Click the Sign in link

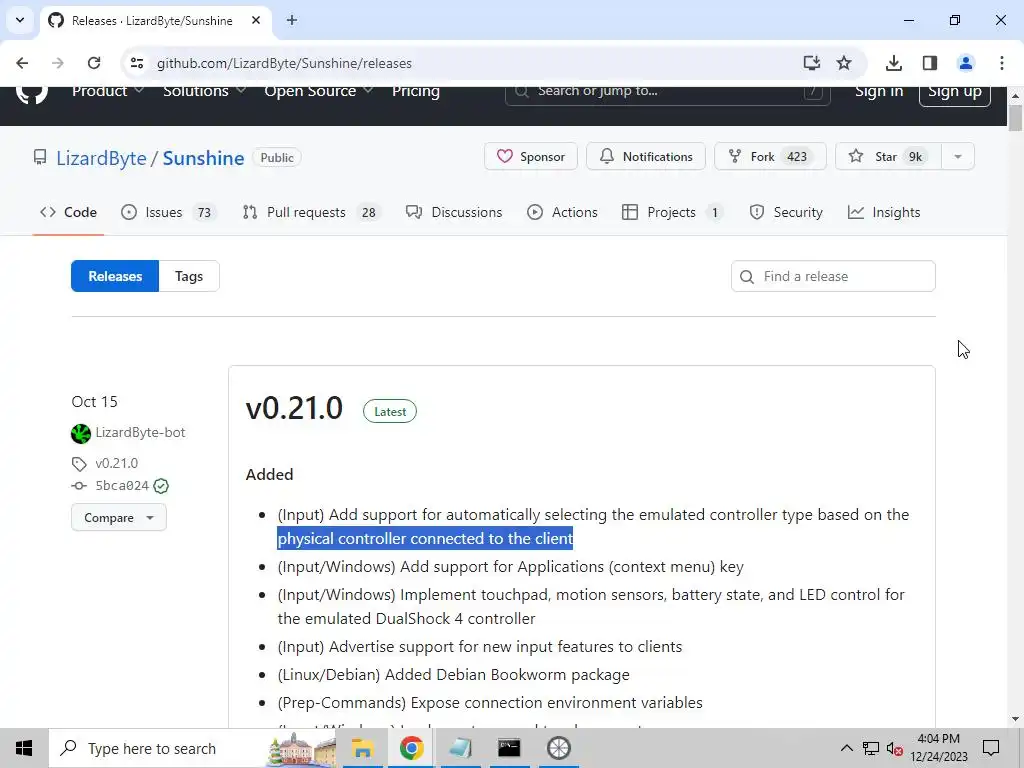tap(878, 91)
